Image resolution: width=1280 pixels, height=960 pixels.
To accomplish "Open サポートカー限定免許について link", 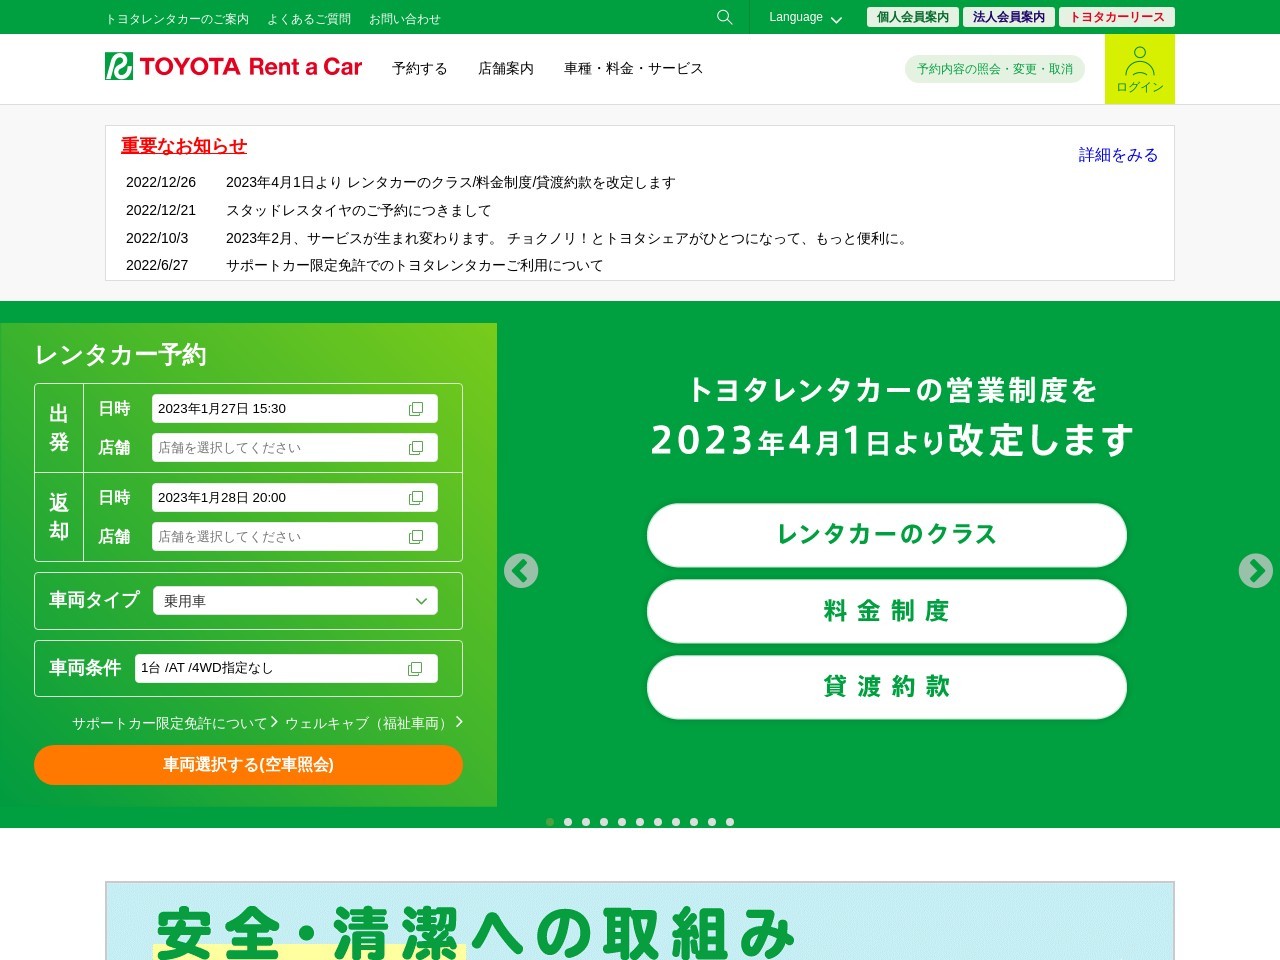I will (174, 723).
